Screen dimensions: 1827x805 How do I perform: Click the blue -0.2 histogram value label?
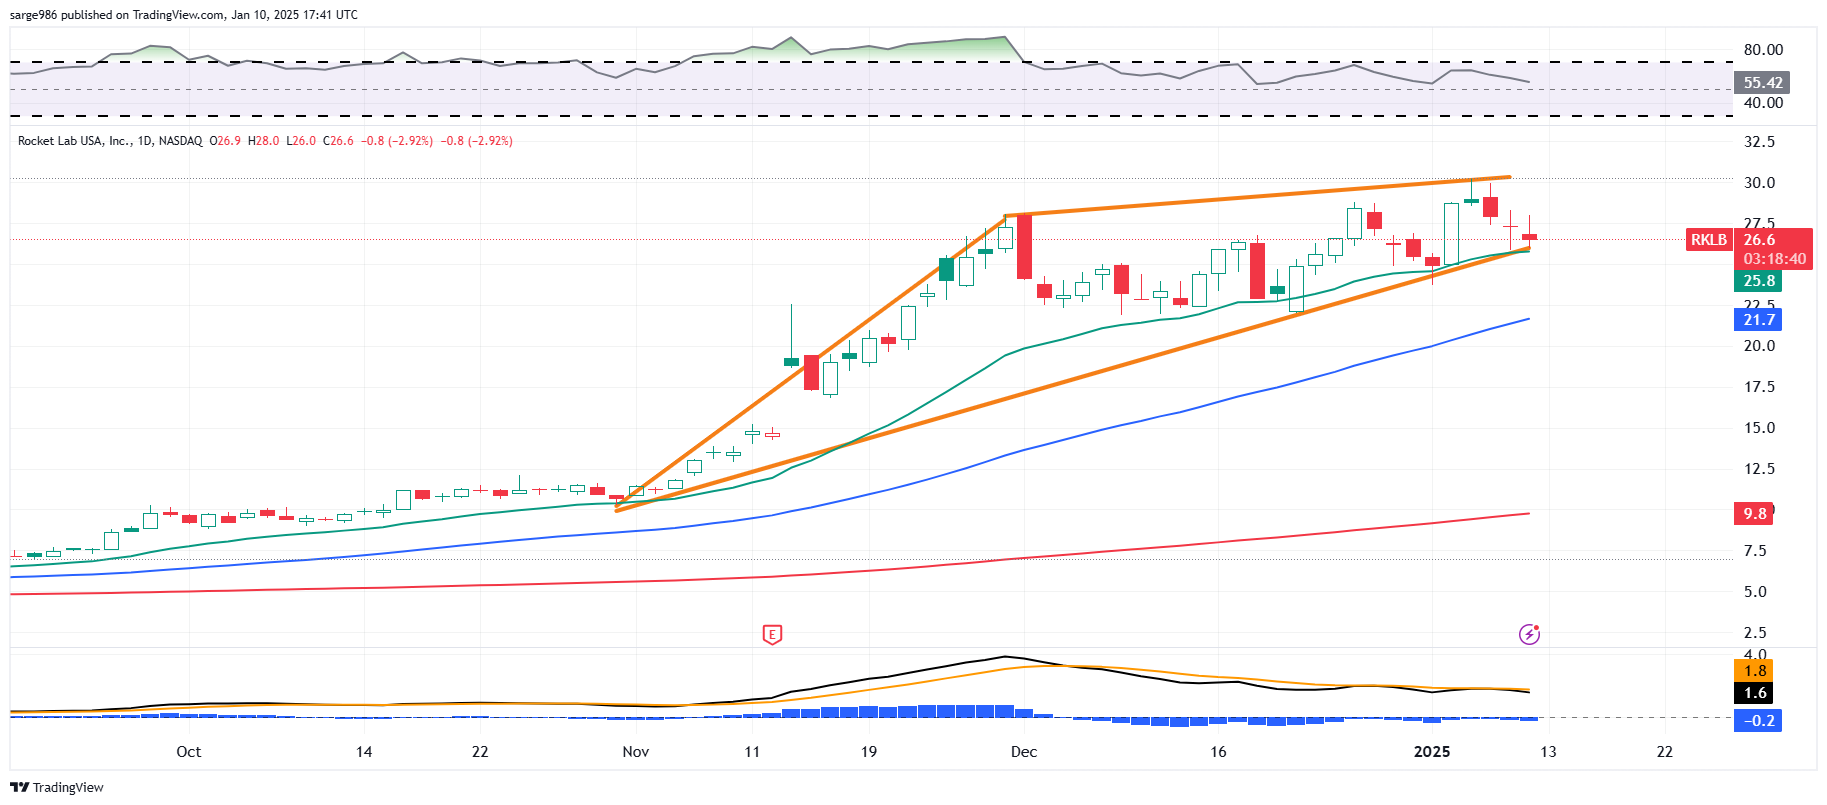point(1758,721)
